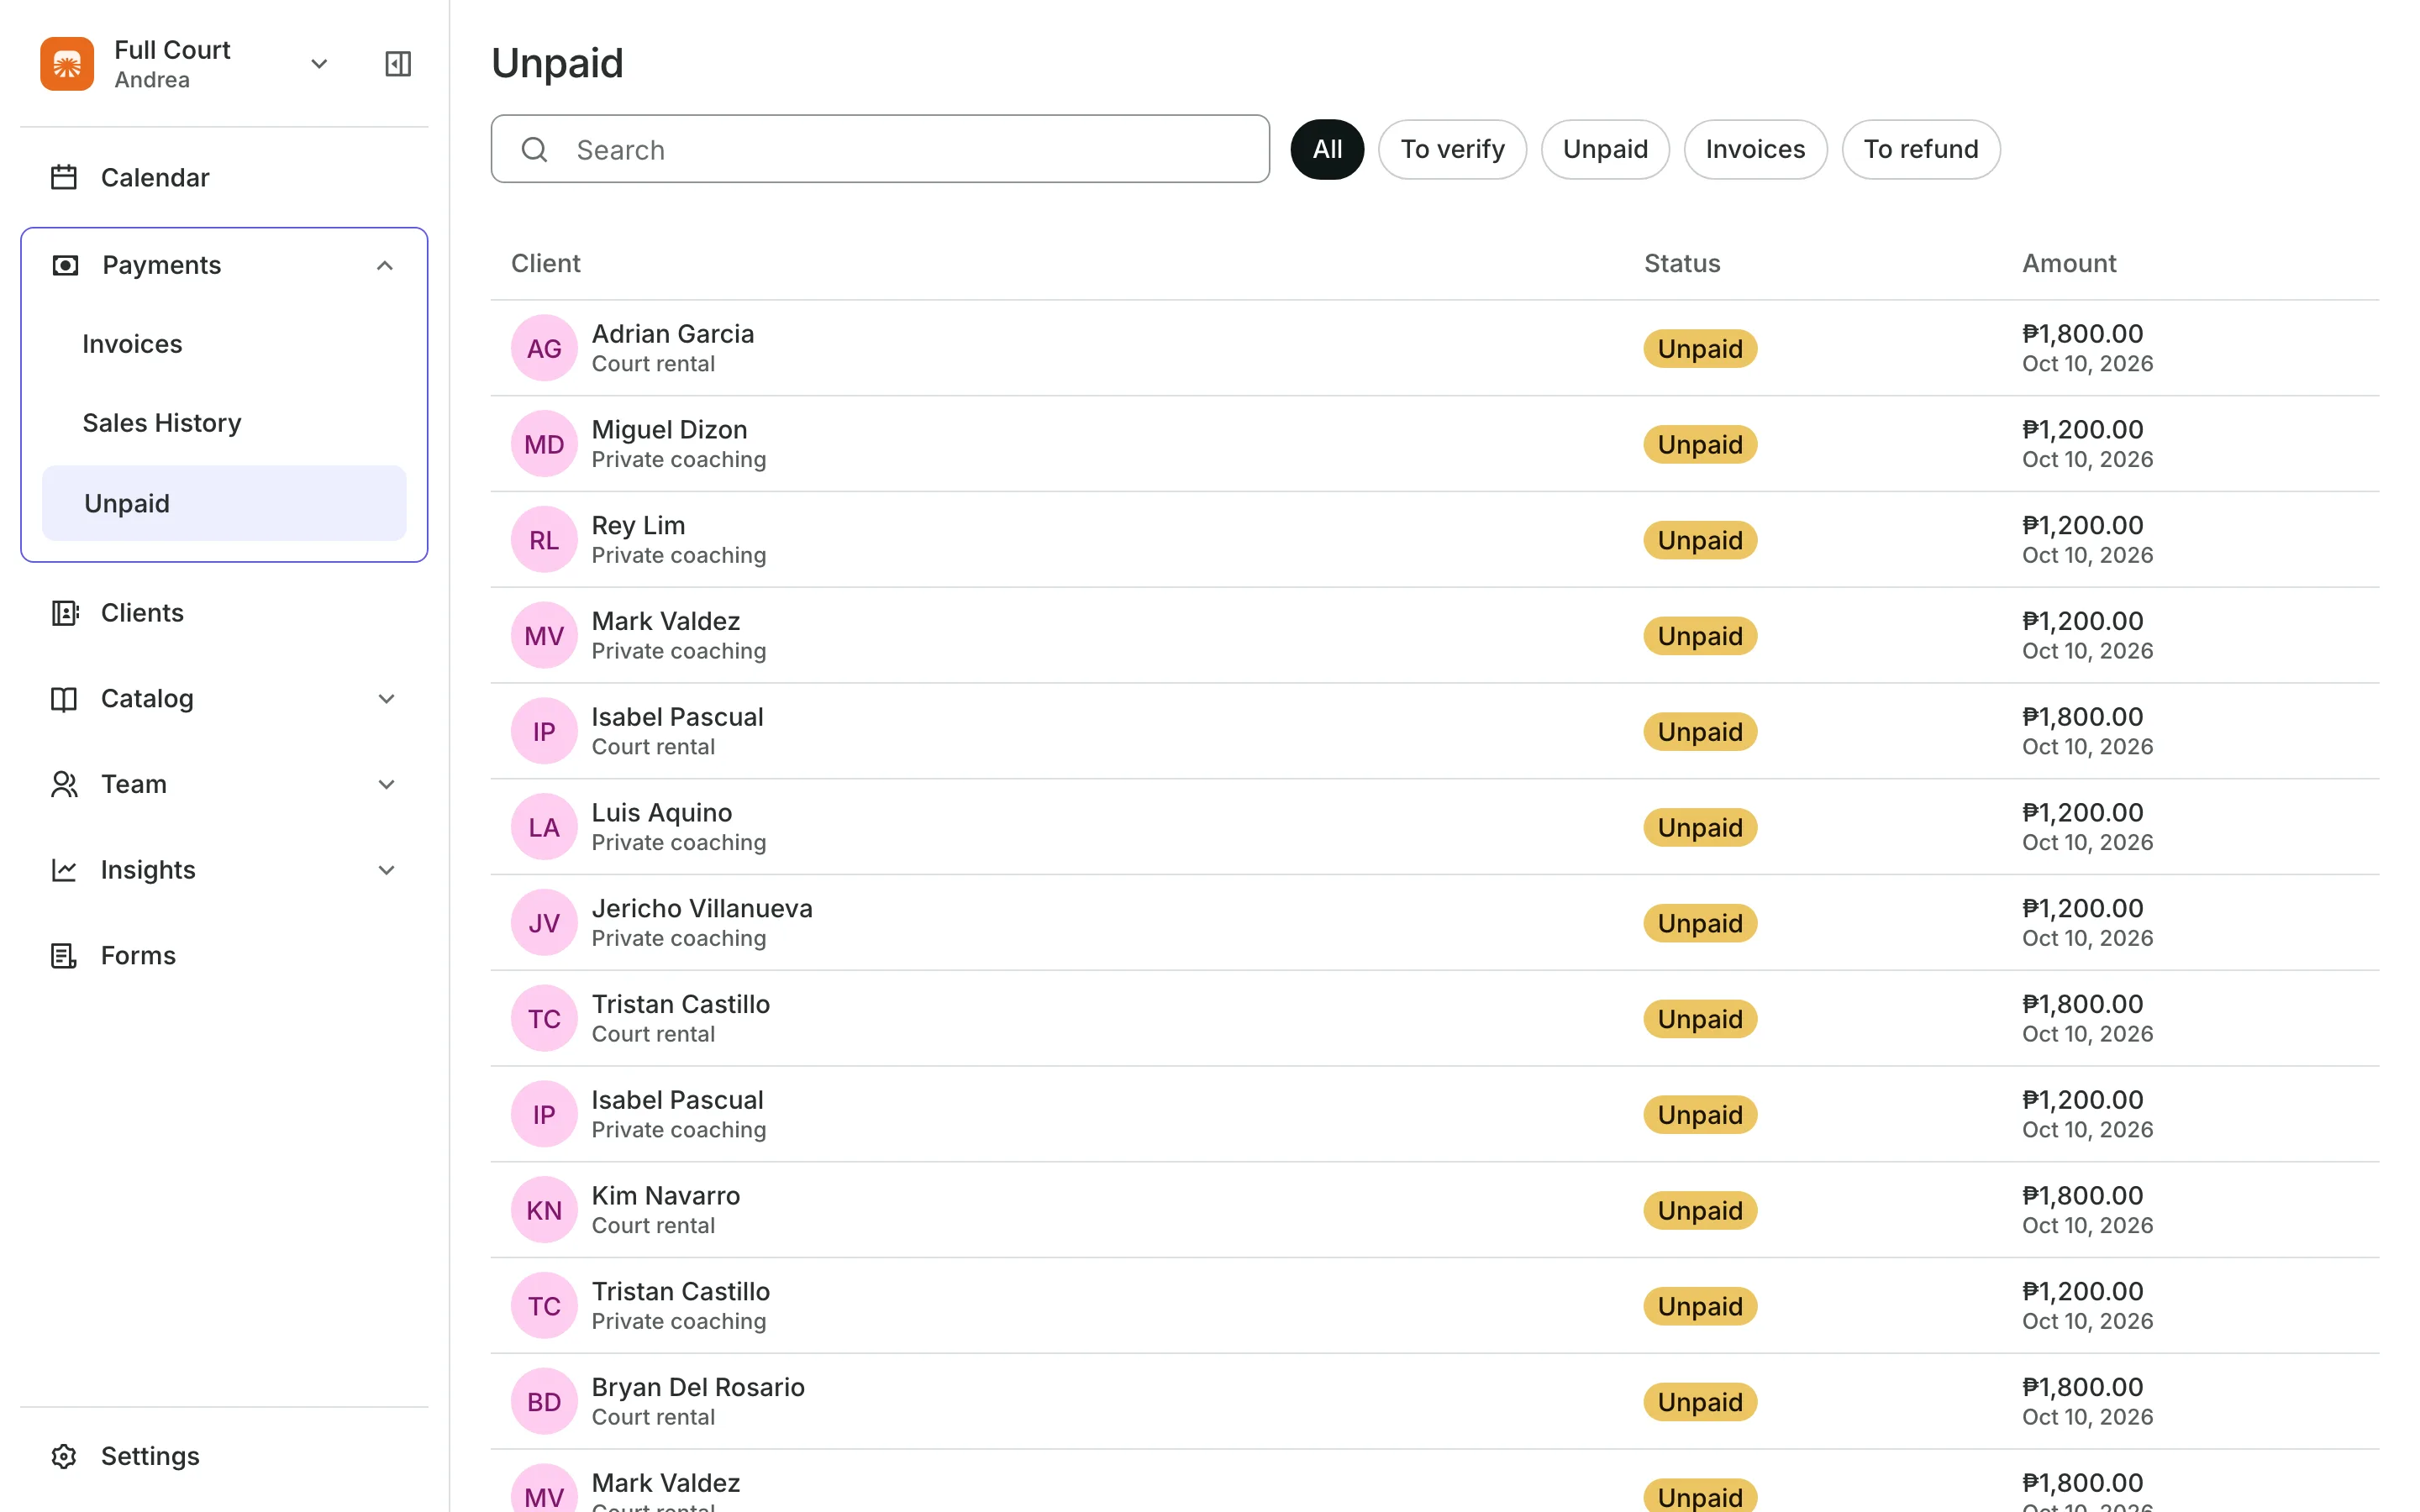Open Miguel Dizon's name in the list

[x=669, y=429]
